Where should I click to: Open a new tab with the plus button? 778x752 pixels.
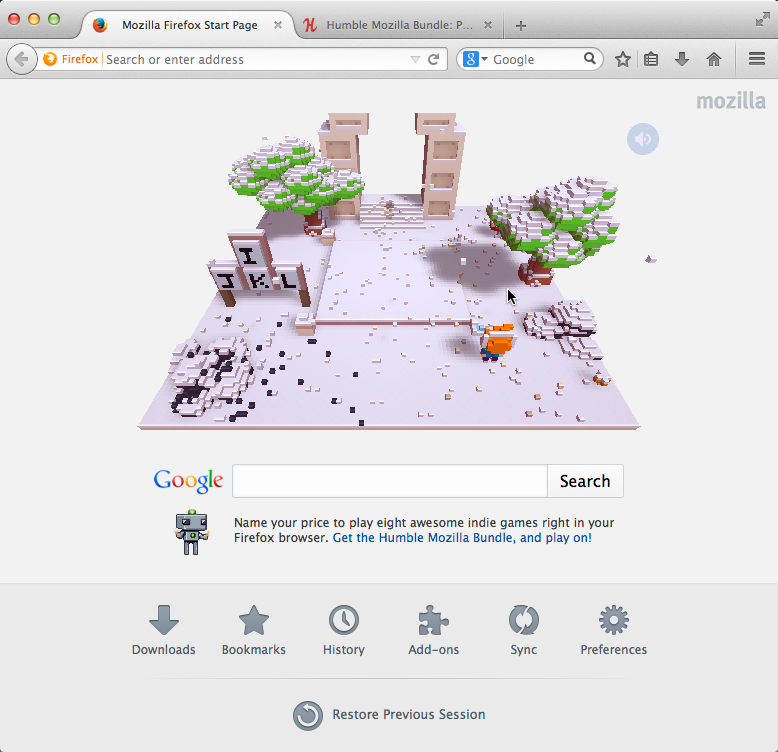tap(520, 25)
